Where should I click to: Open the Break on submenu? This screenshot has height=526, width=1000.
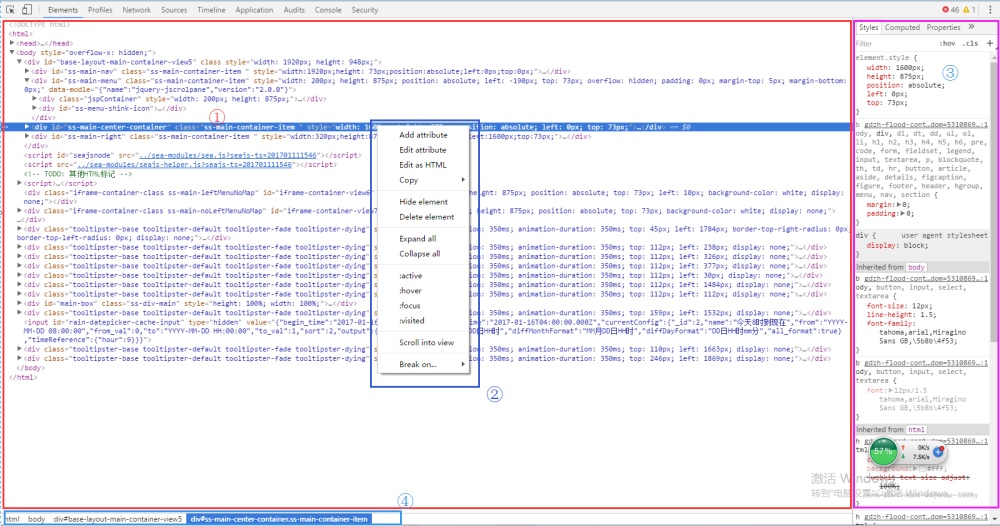[424, 364]
